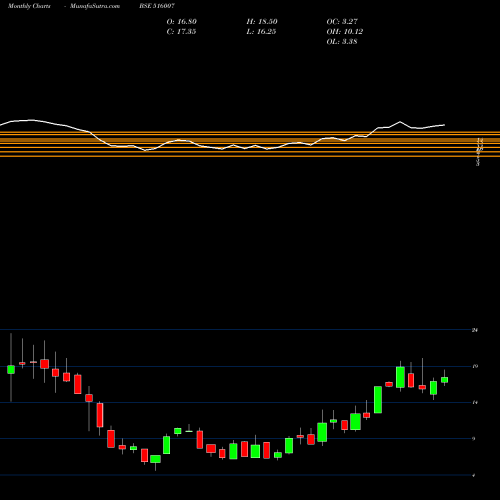Click the 'Monthly Charts' title text

click(29, 6)
